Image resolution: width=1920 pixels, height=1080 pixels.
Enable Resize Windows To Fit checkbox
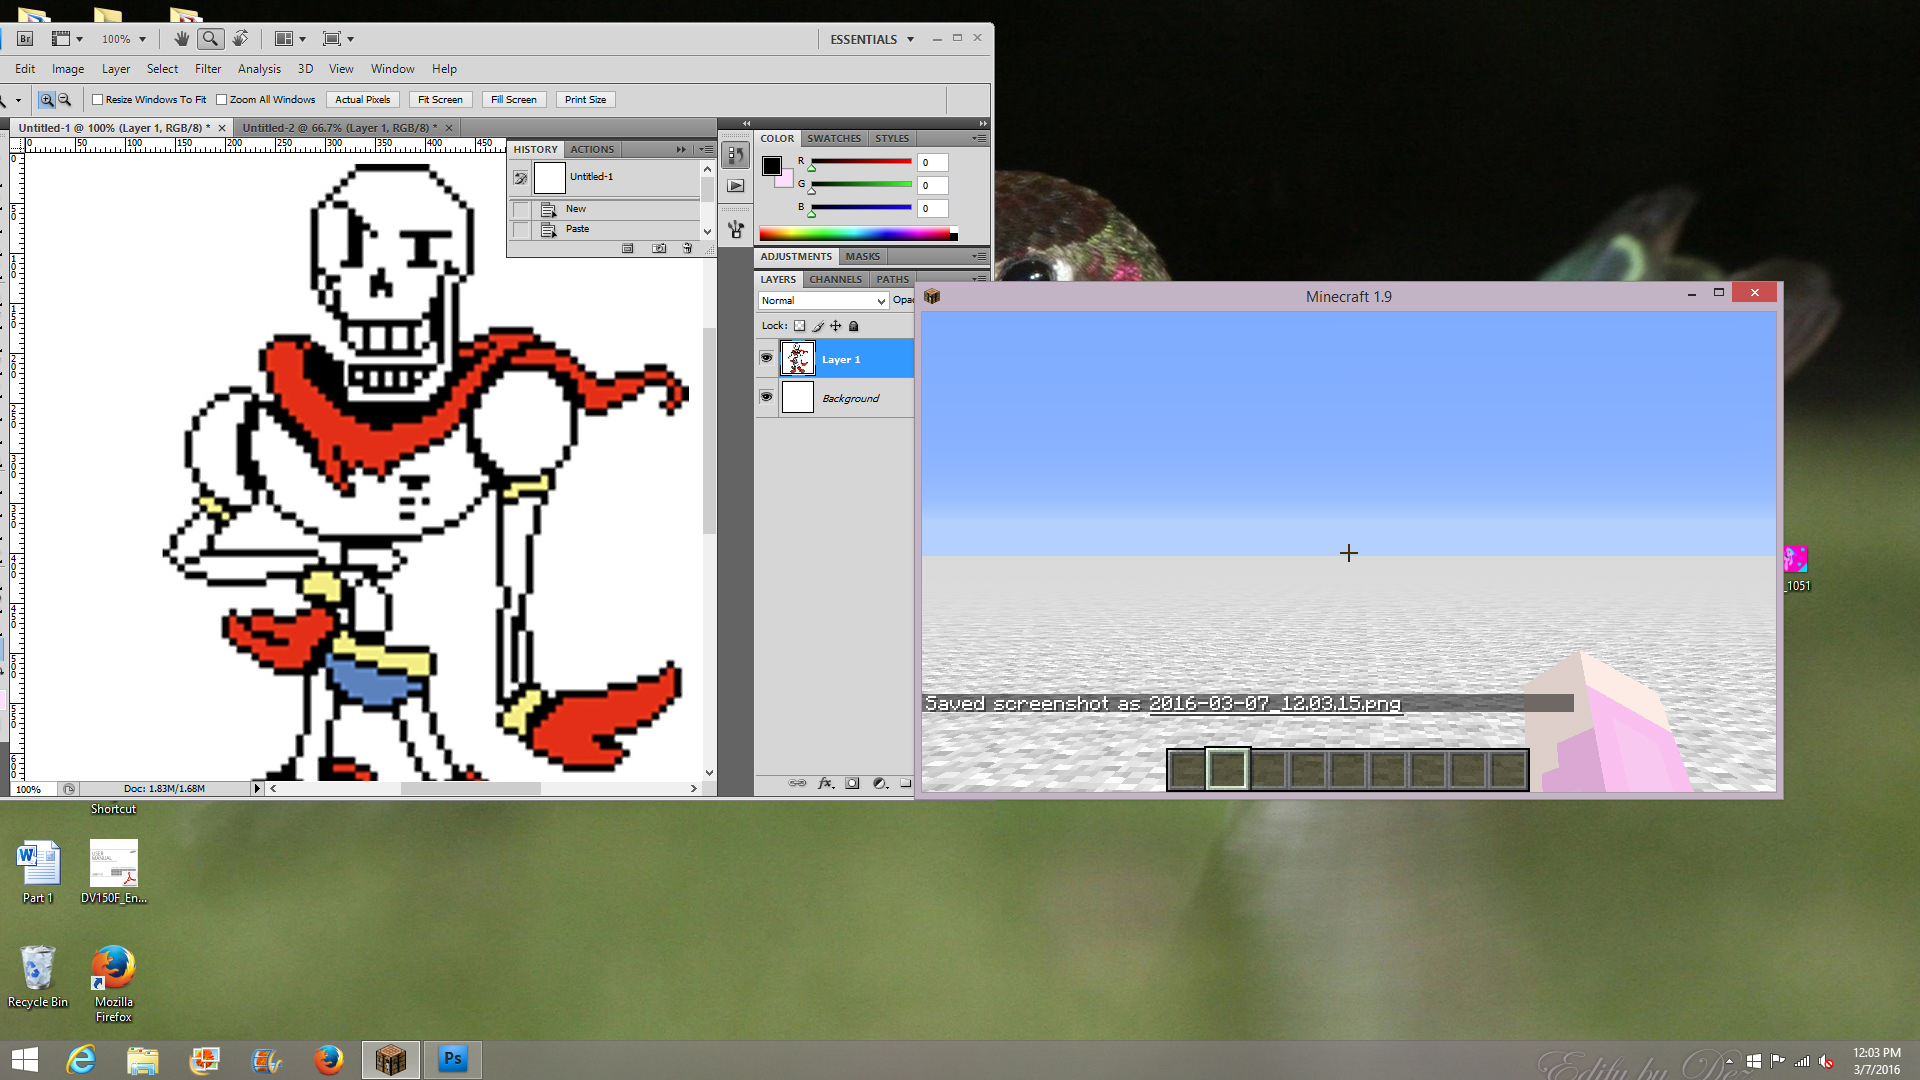tap(98, 100)
